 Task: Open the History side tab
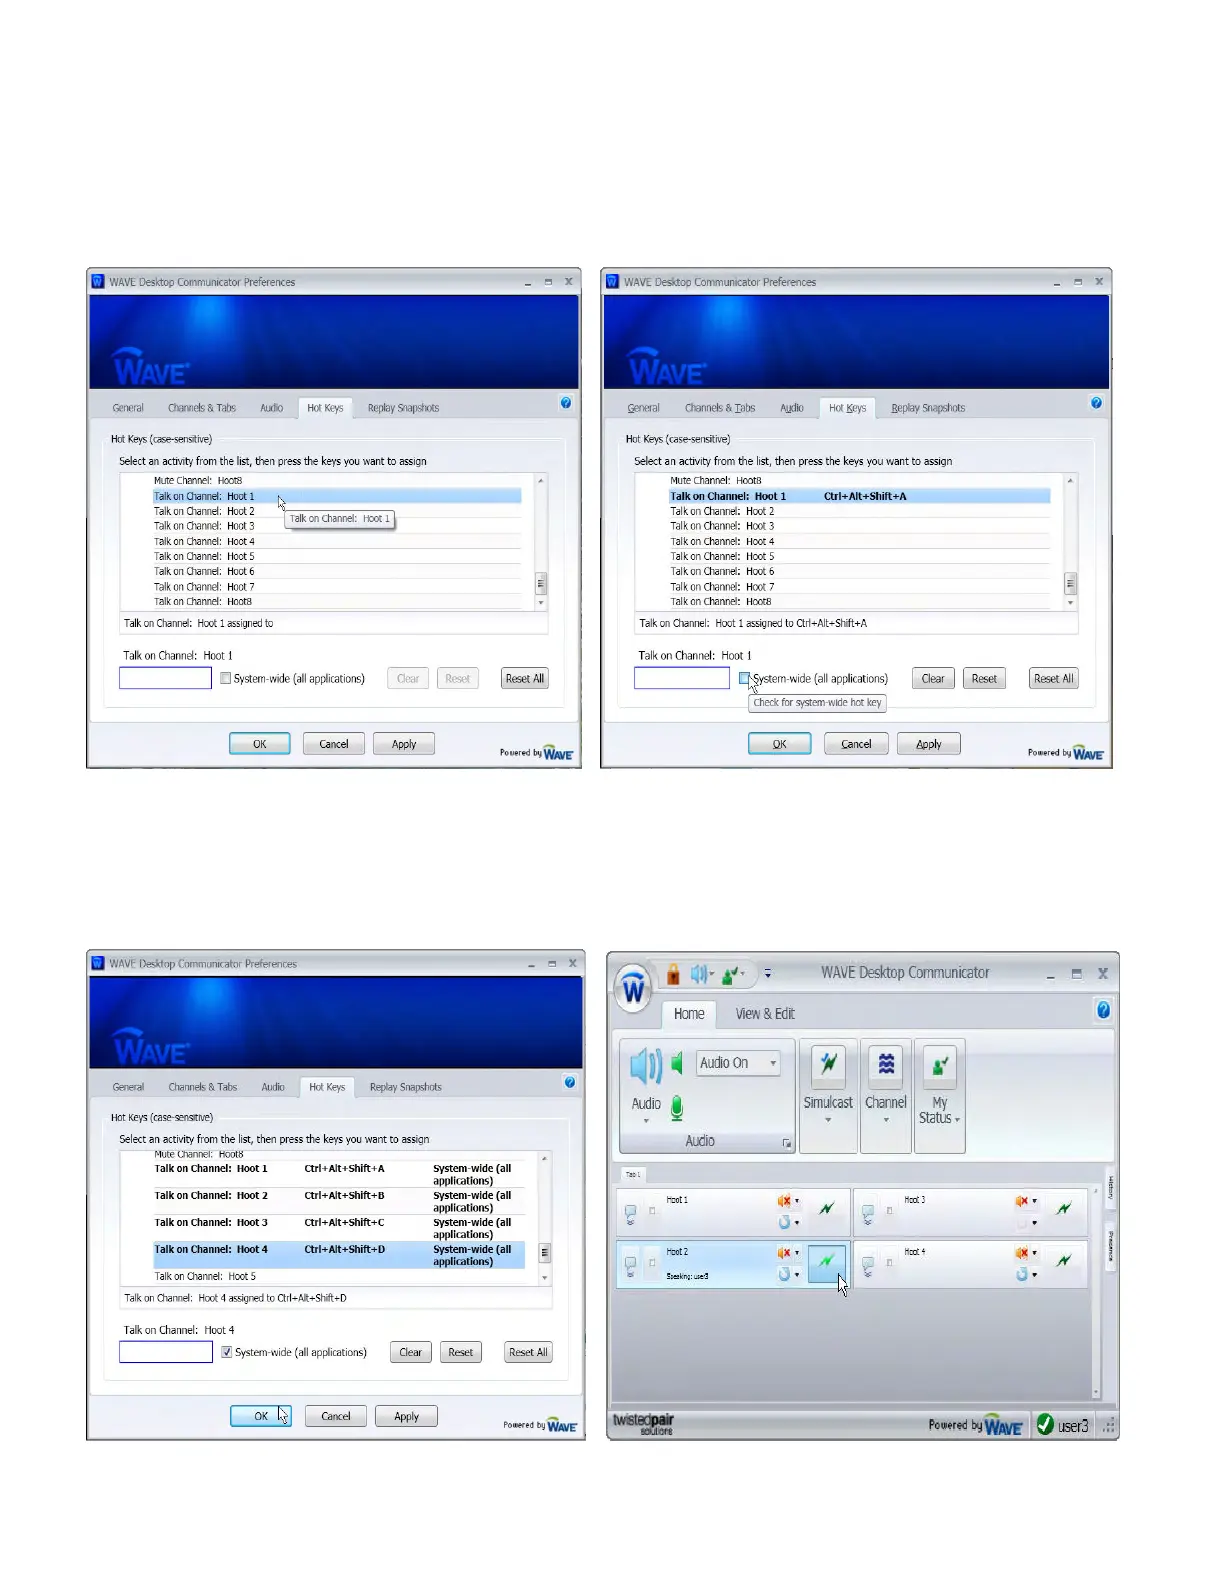click(x=1110, y=1188)
